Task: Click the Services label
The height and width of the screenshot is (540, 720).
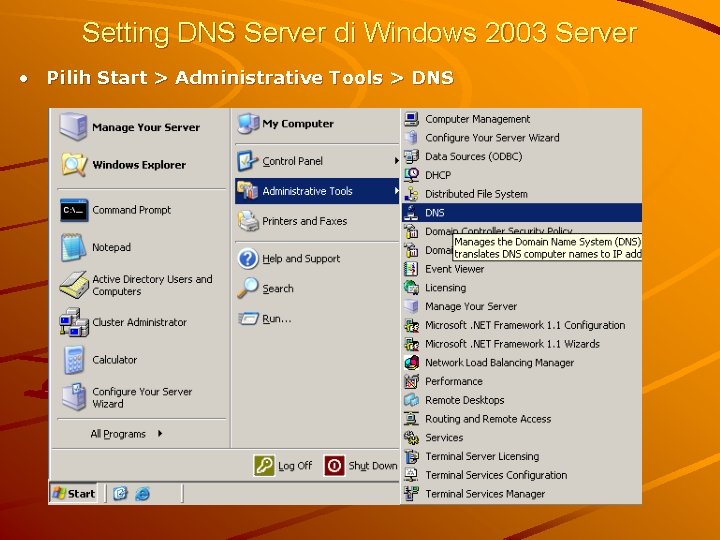Action: pos(444,438)
